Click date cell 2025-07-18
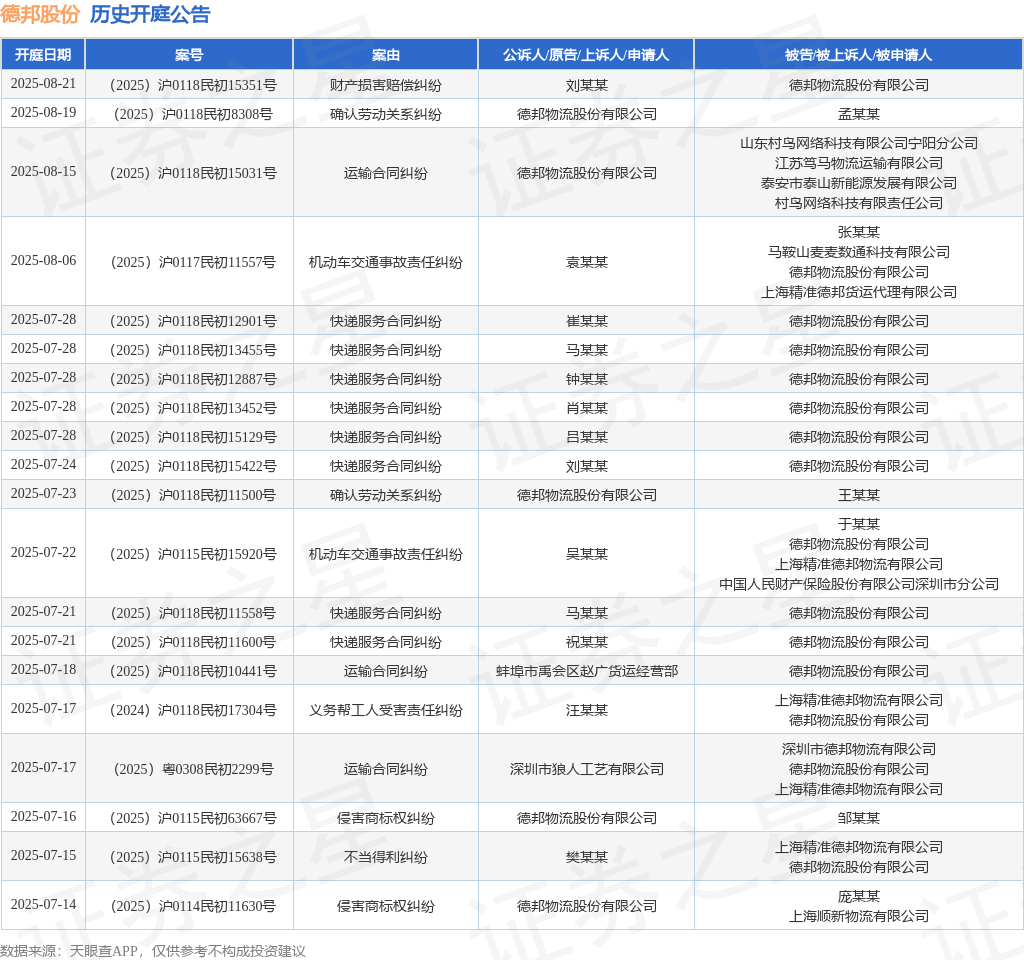Screen dimensions: 1024x960 43,669
